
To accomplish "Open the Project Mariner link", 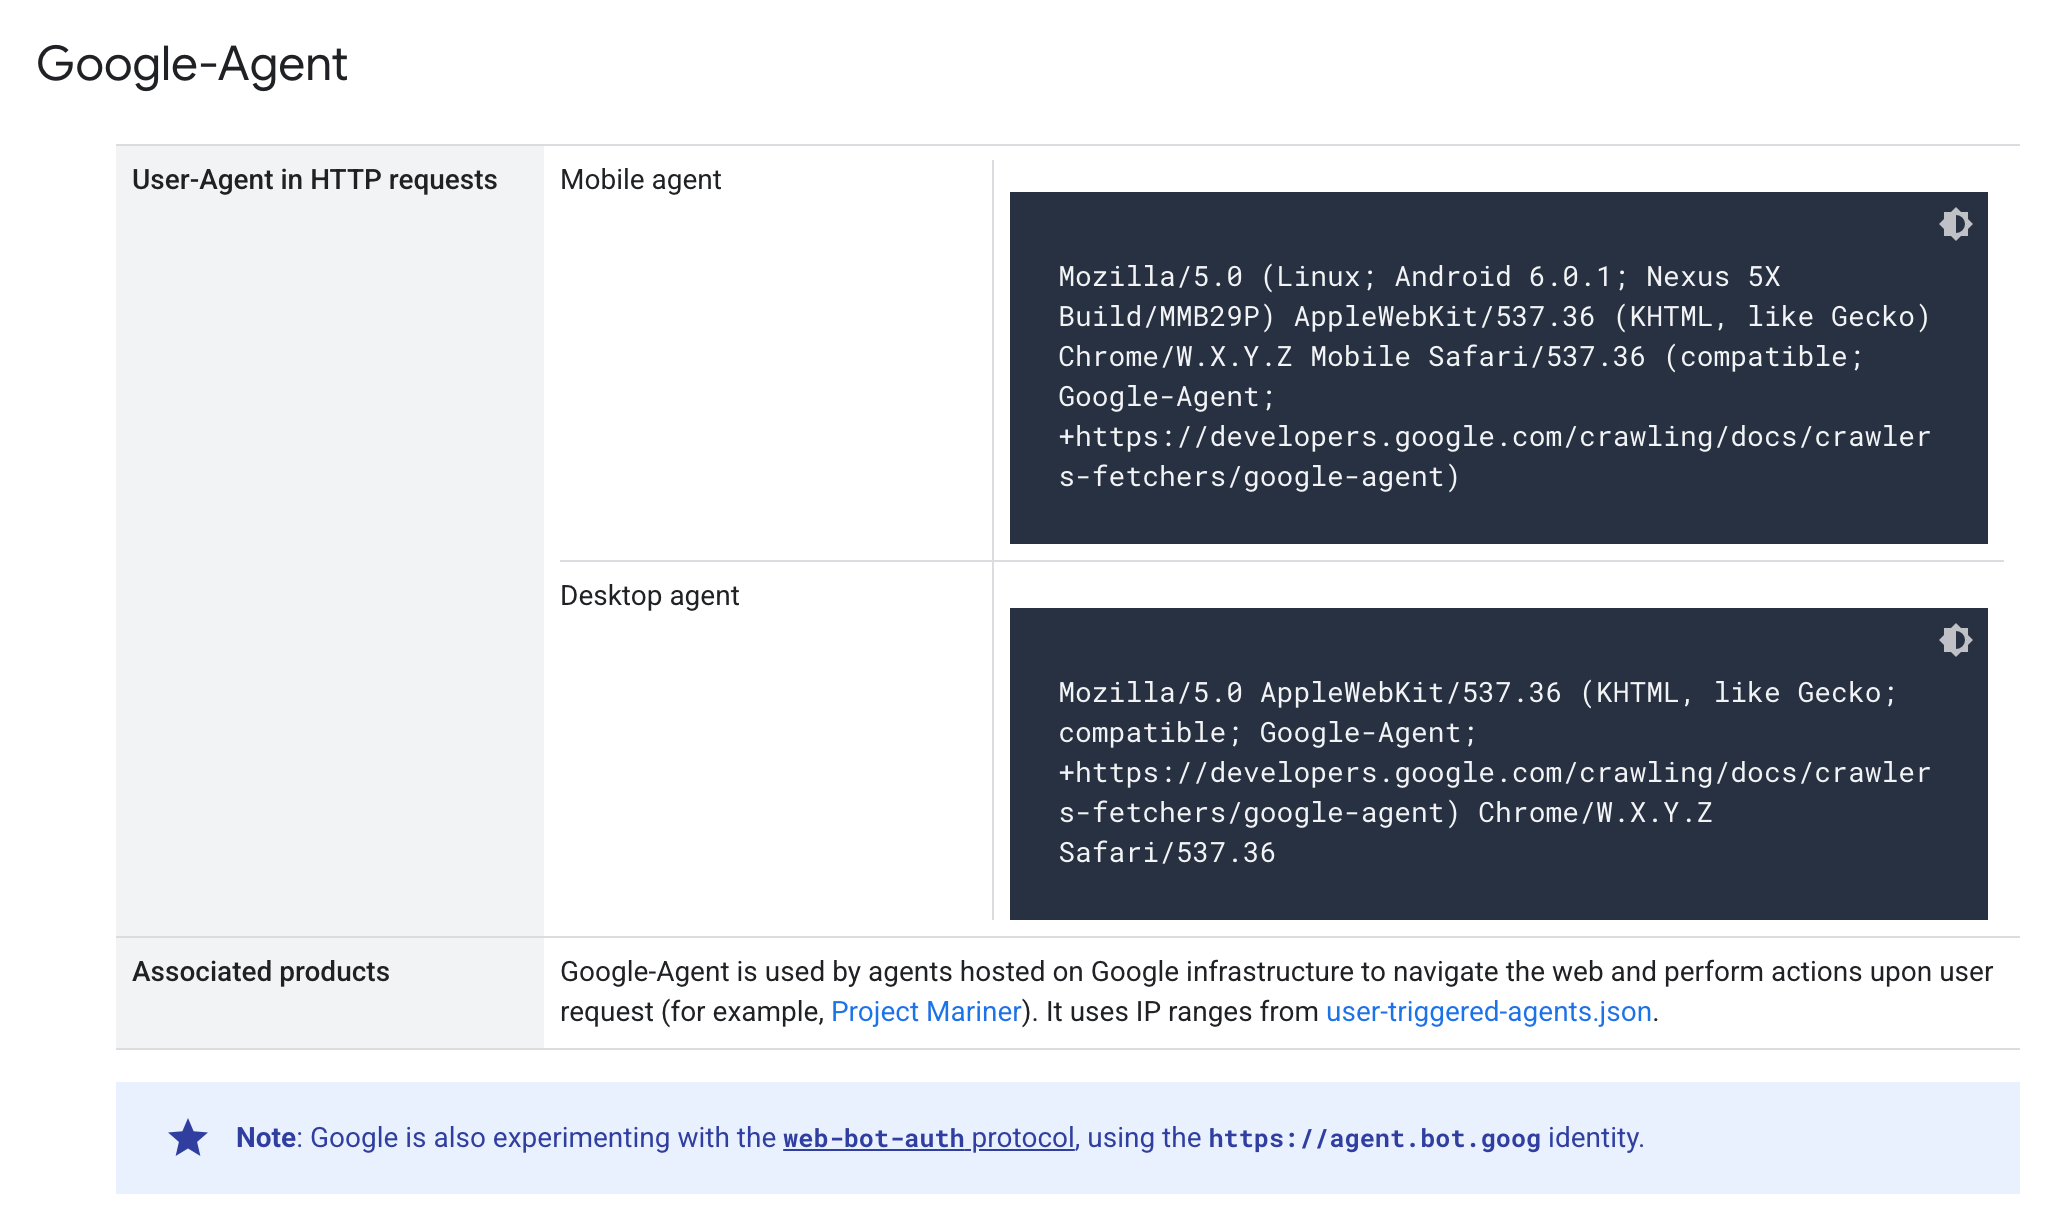I will click(926, 1012).
